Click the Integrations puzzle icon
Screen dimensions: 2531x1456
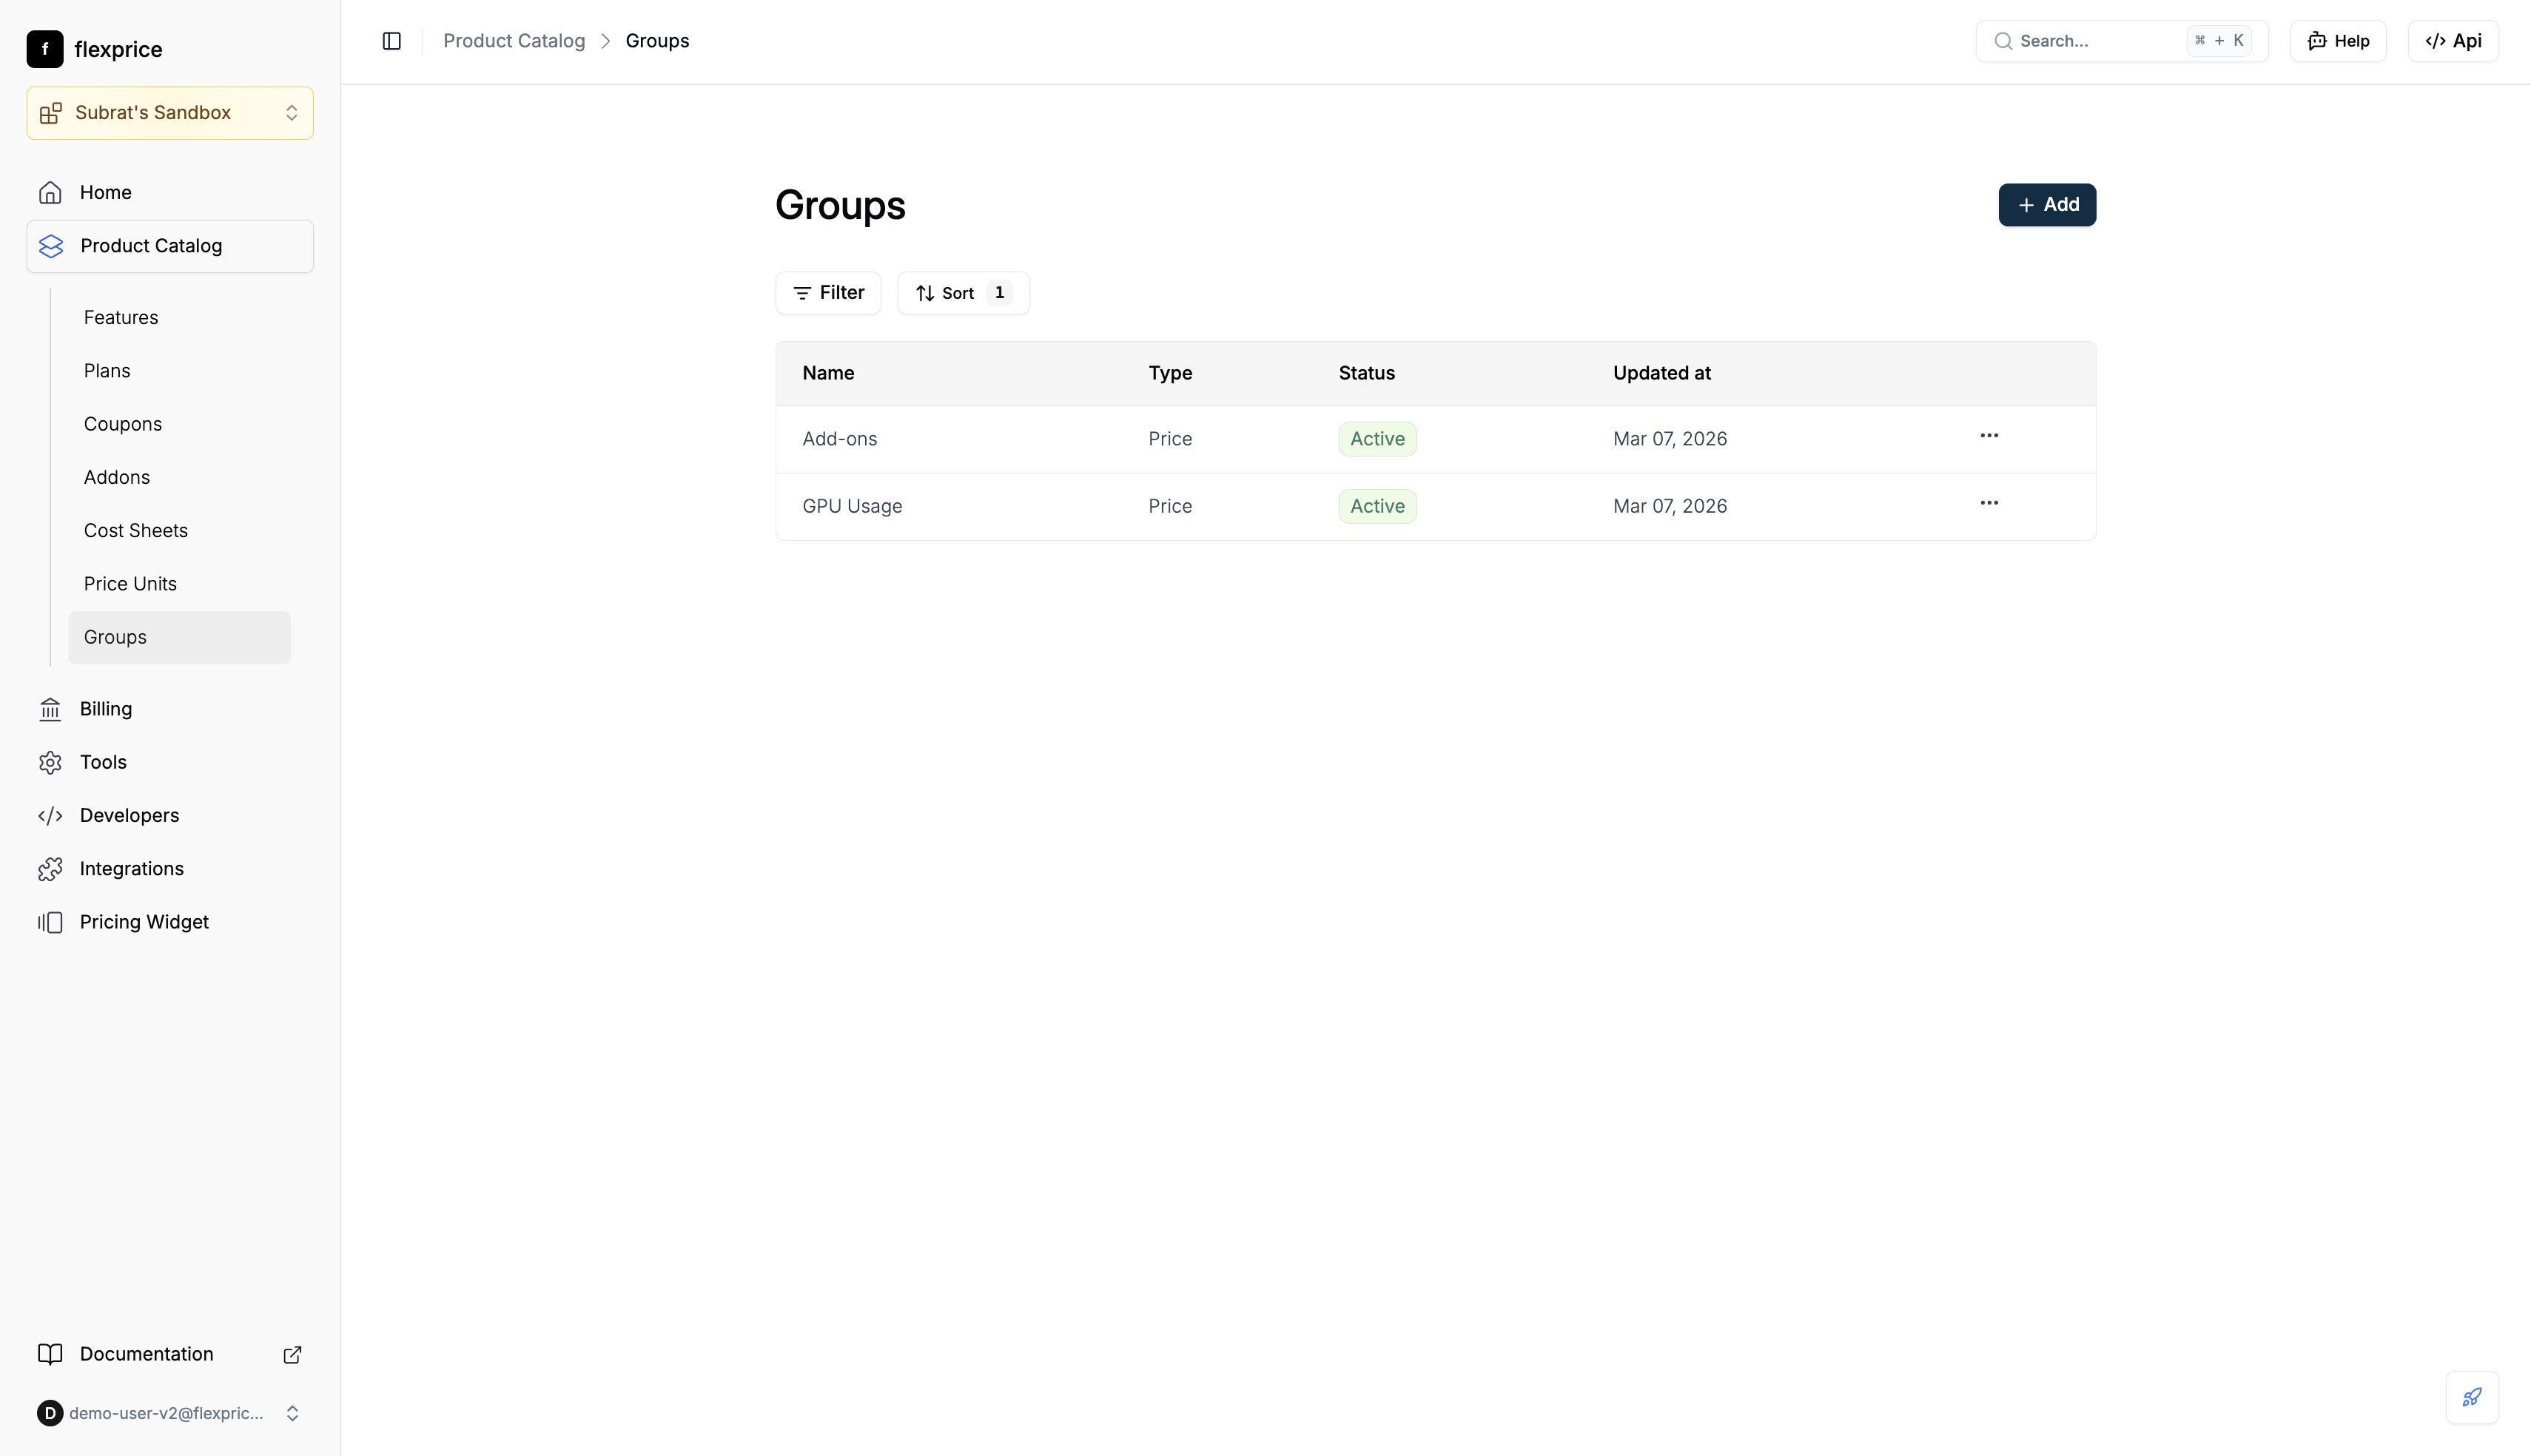point(51,869)
